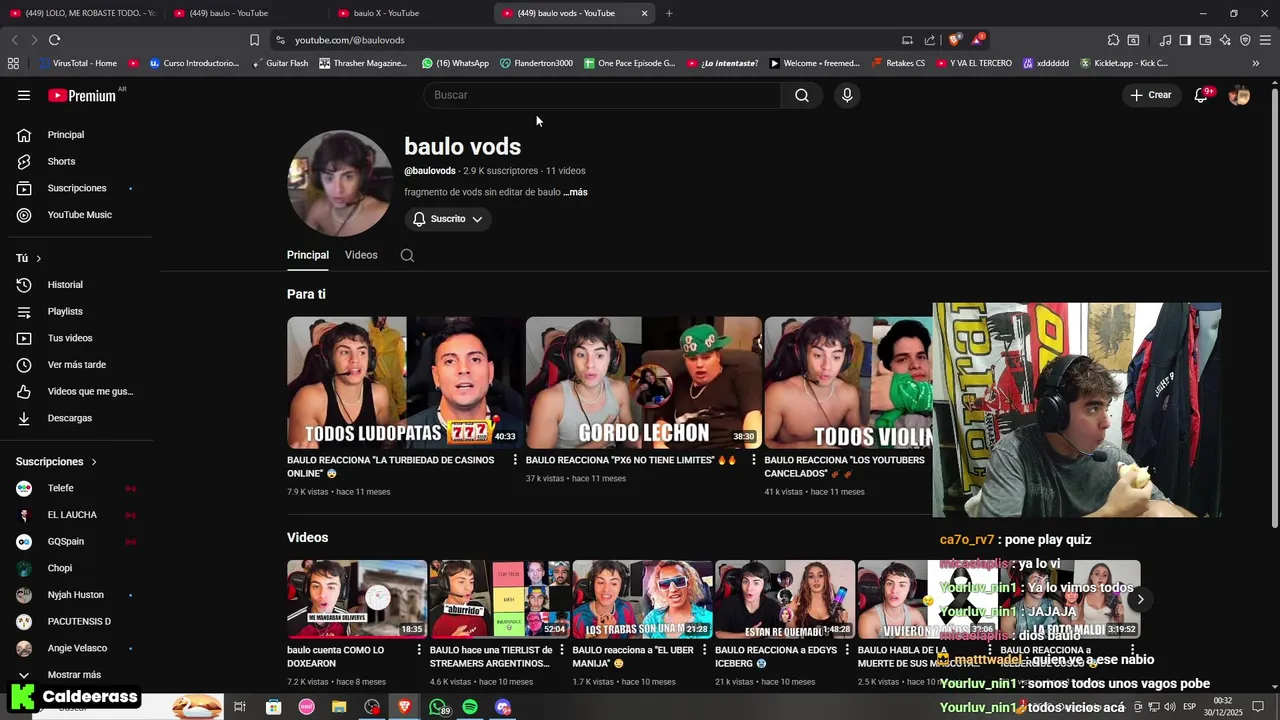This screenshot has height=720, width=1280.
Task: Reload the page
Action: (x=54, y=40)
